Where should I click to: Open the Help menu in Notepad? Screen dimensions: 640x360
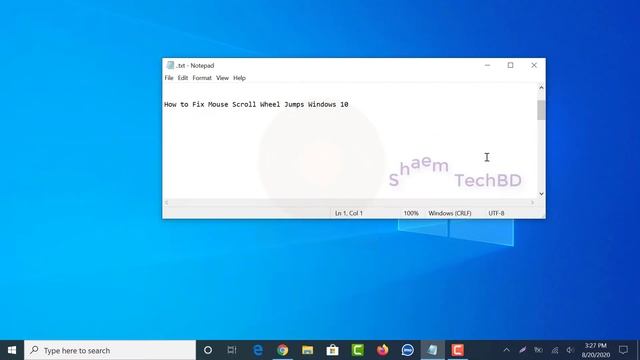coord(239,78)
